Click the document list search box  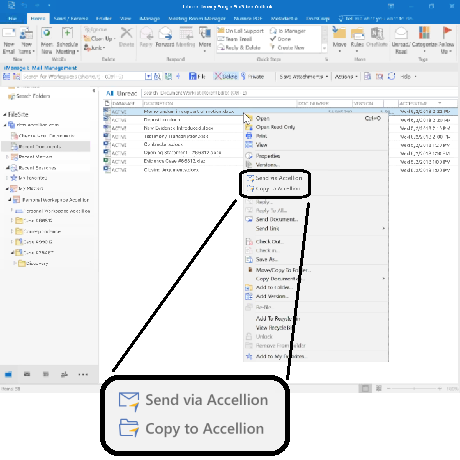click(299, 93)
